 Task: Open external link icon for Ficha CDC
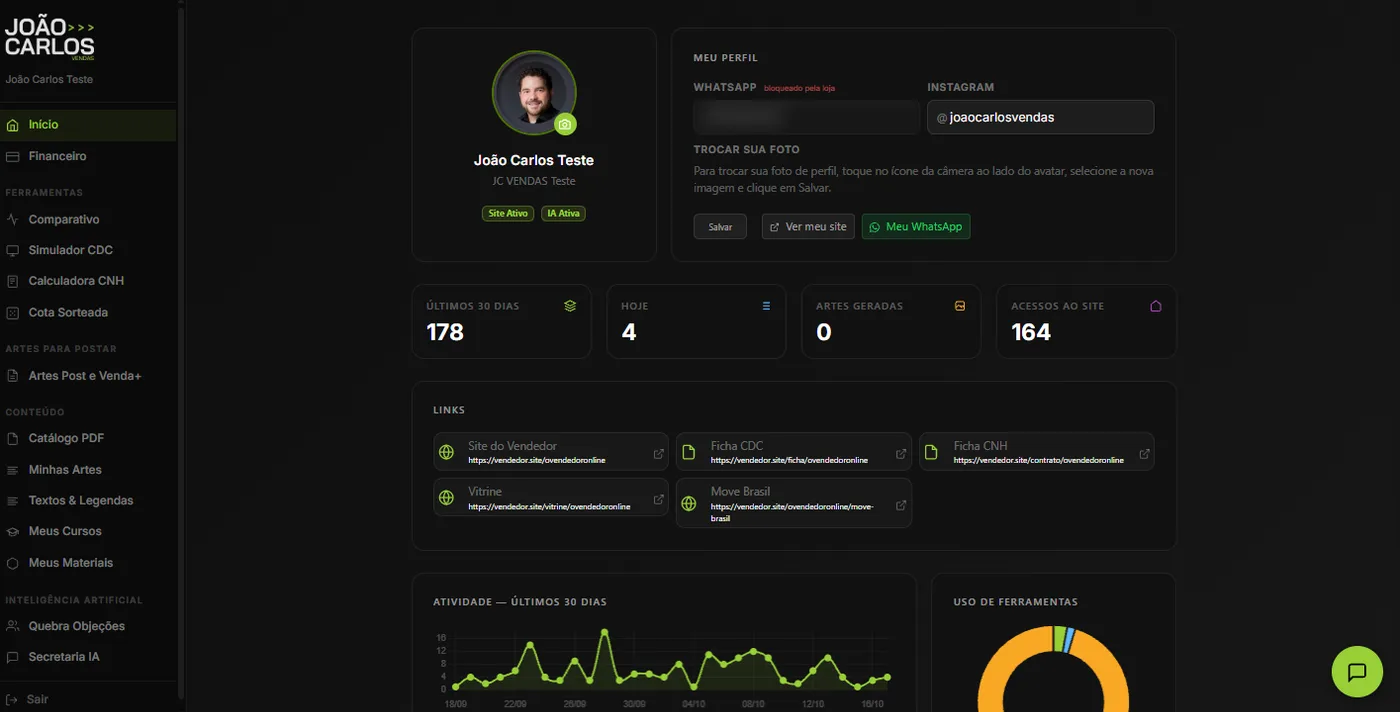[x=901, y=454]
